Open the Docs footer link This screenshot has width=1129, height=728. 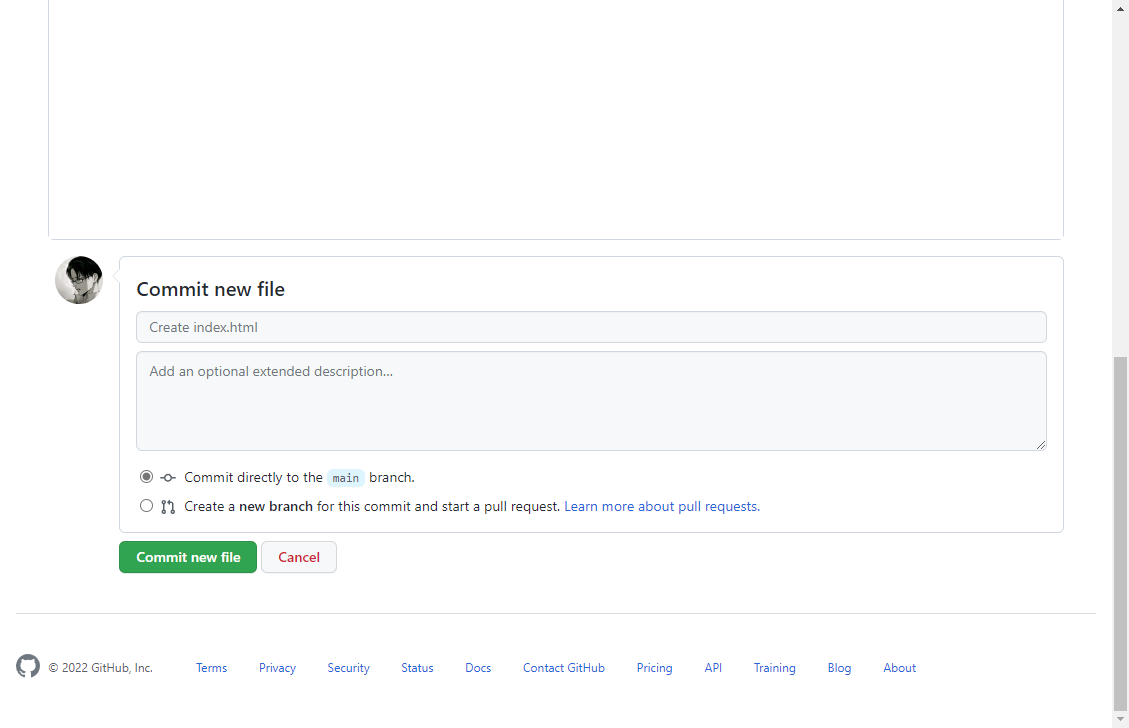pyautogui.click(x=478, y=668)
